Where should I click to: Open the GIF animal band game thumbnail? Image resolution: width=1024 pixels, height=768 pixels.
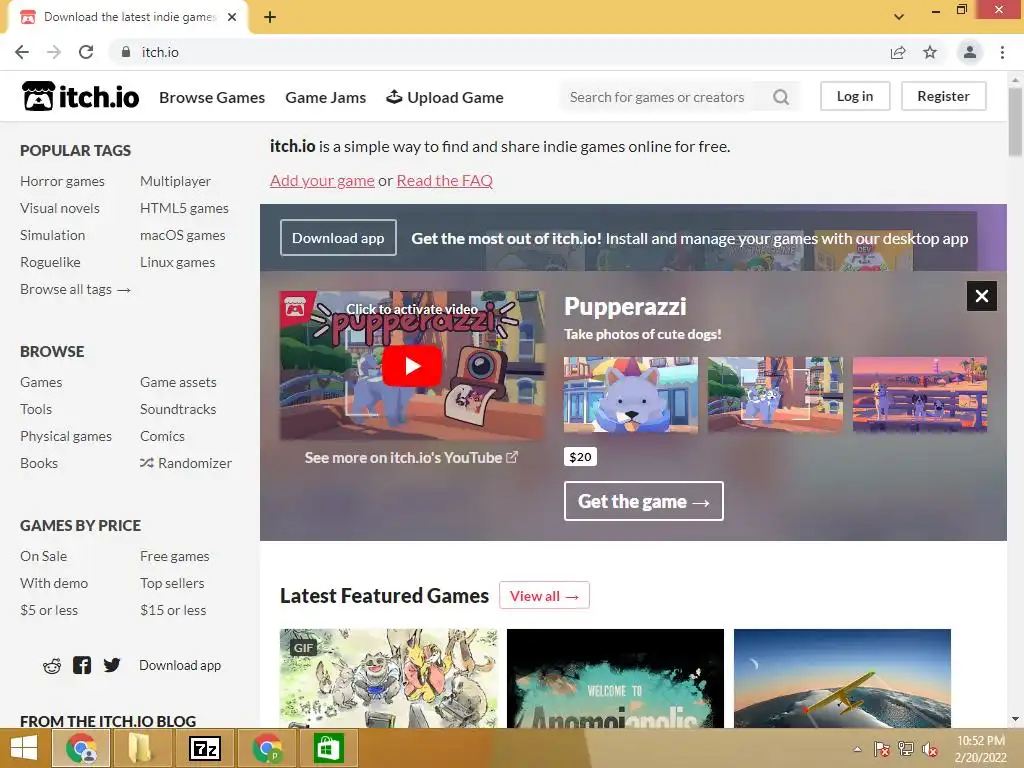(389, 678)
